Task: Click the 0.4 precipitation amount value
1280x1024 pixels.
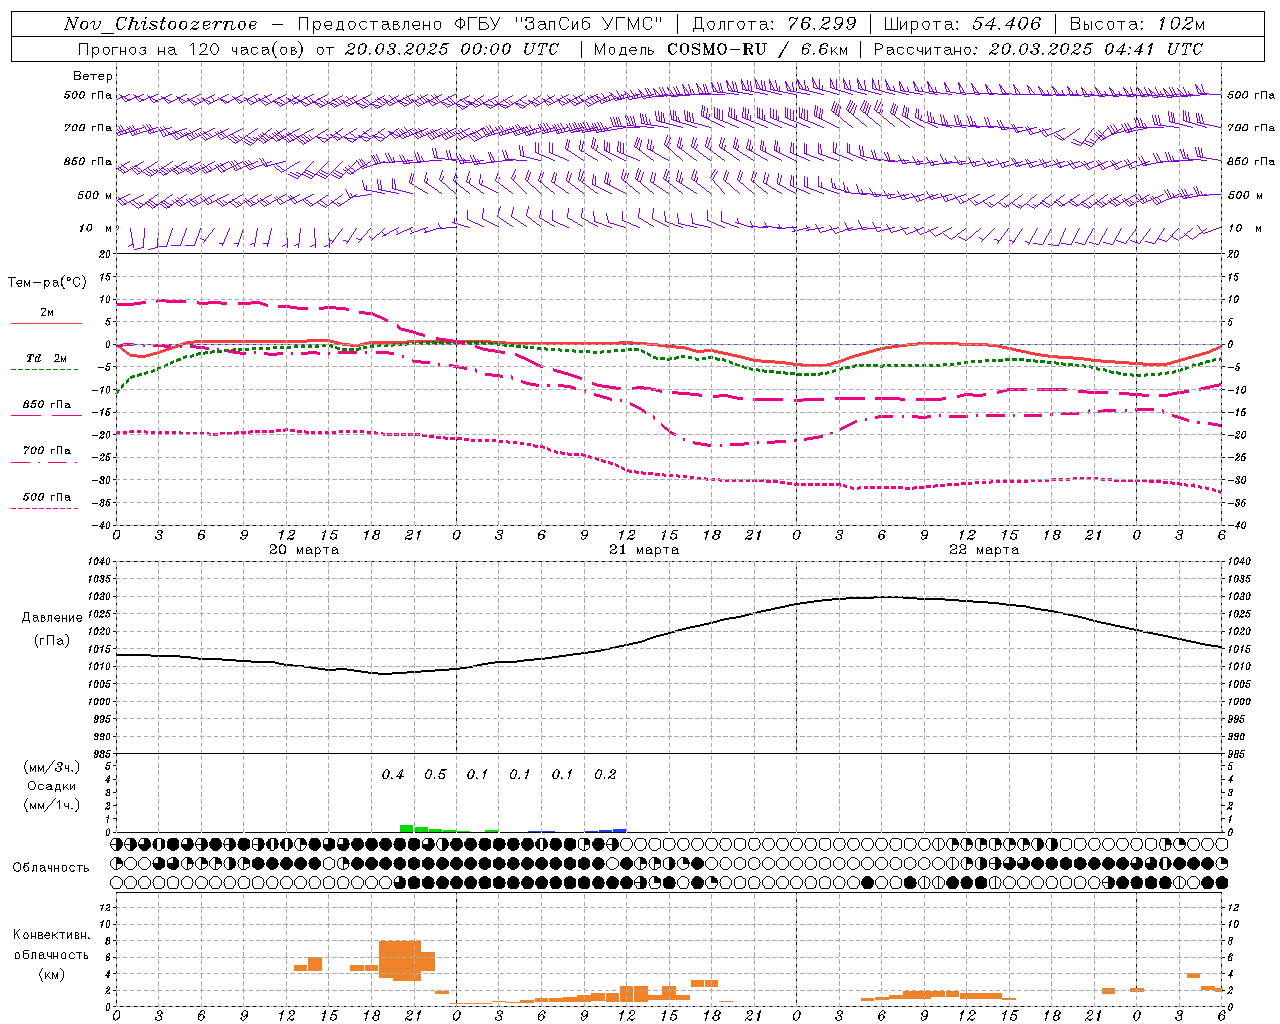Action: [x=393, y=774]
